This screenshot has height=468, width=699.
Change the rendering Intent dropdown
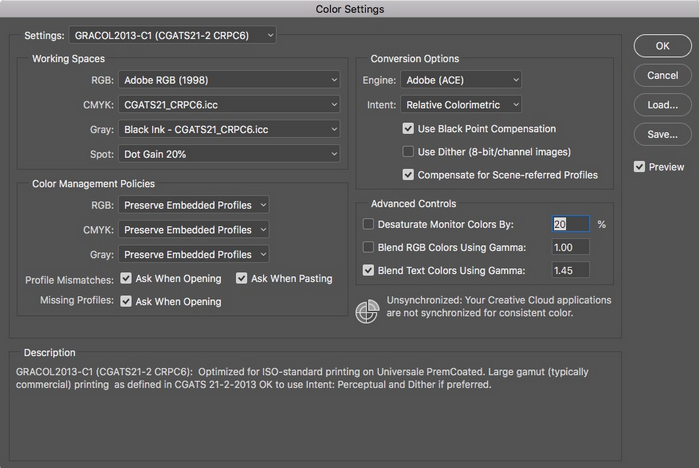460,104
